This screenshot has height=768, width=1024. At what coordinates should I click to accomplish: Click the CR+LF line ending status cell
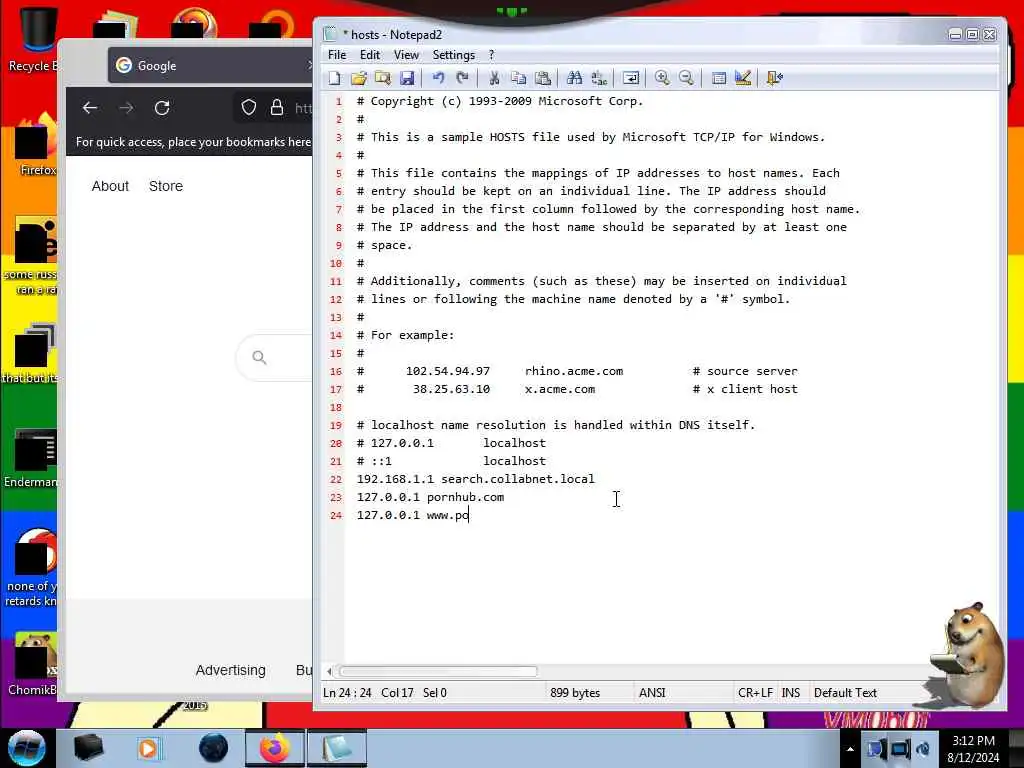point(755,693)
